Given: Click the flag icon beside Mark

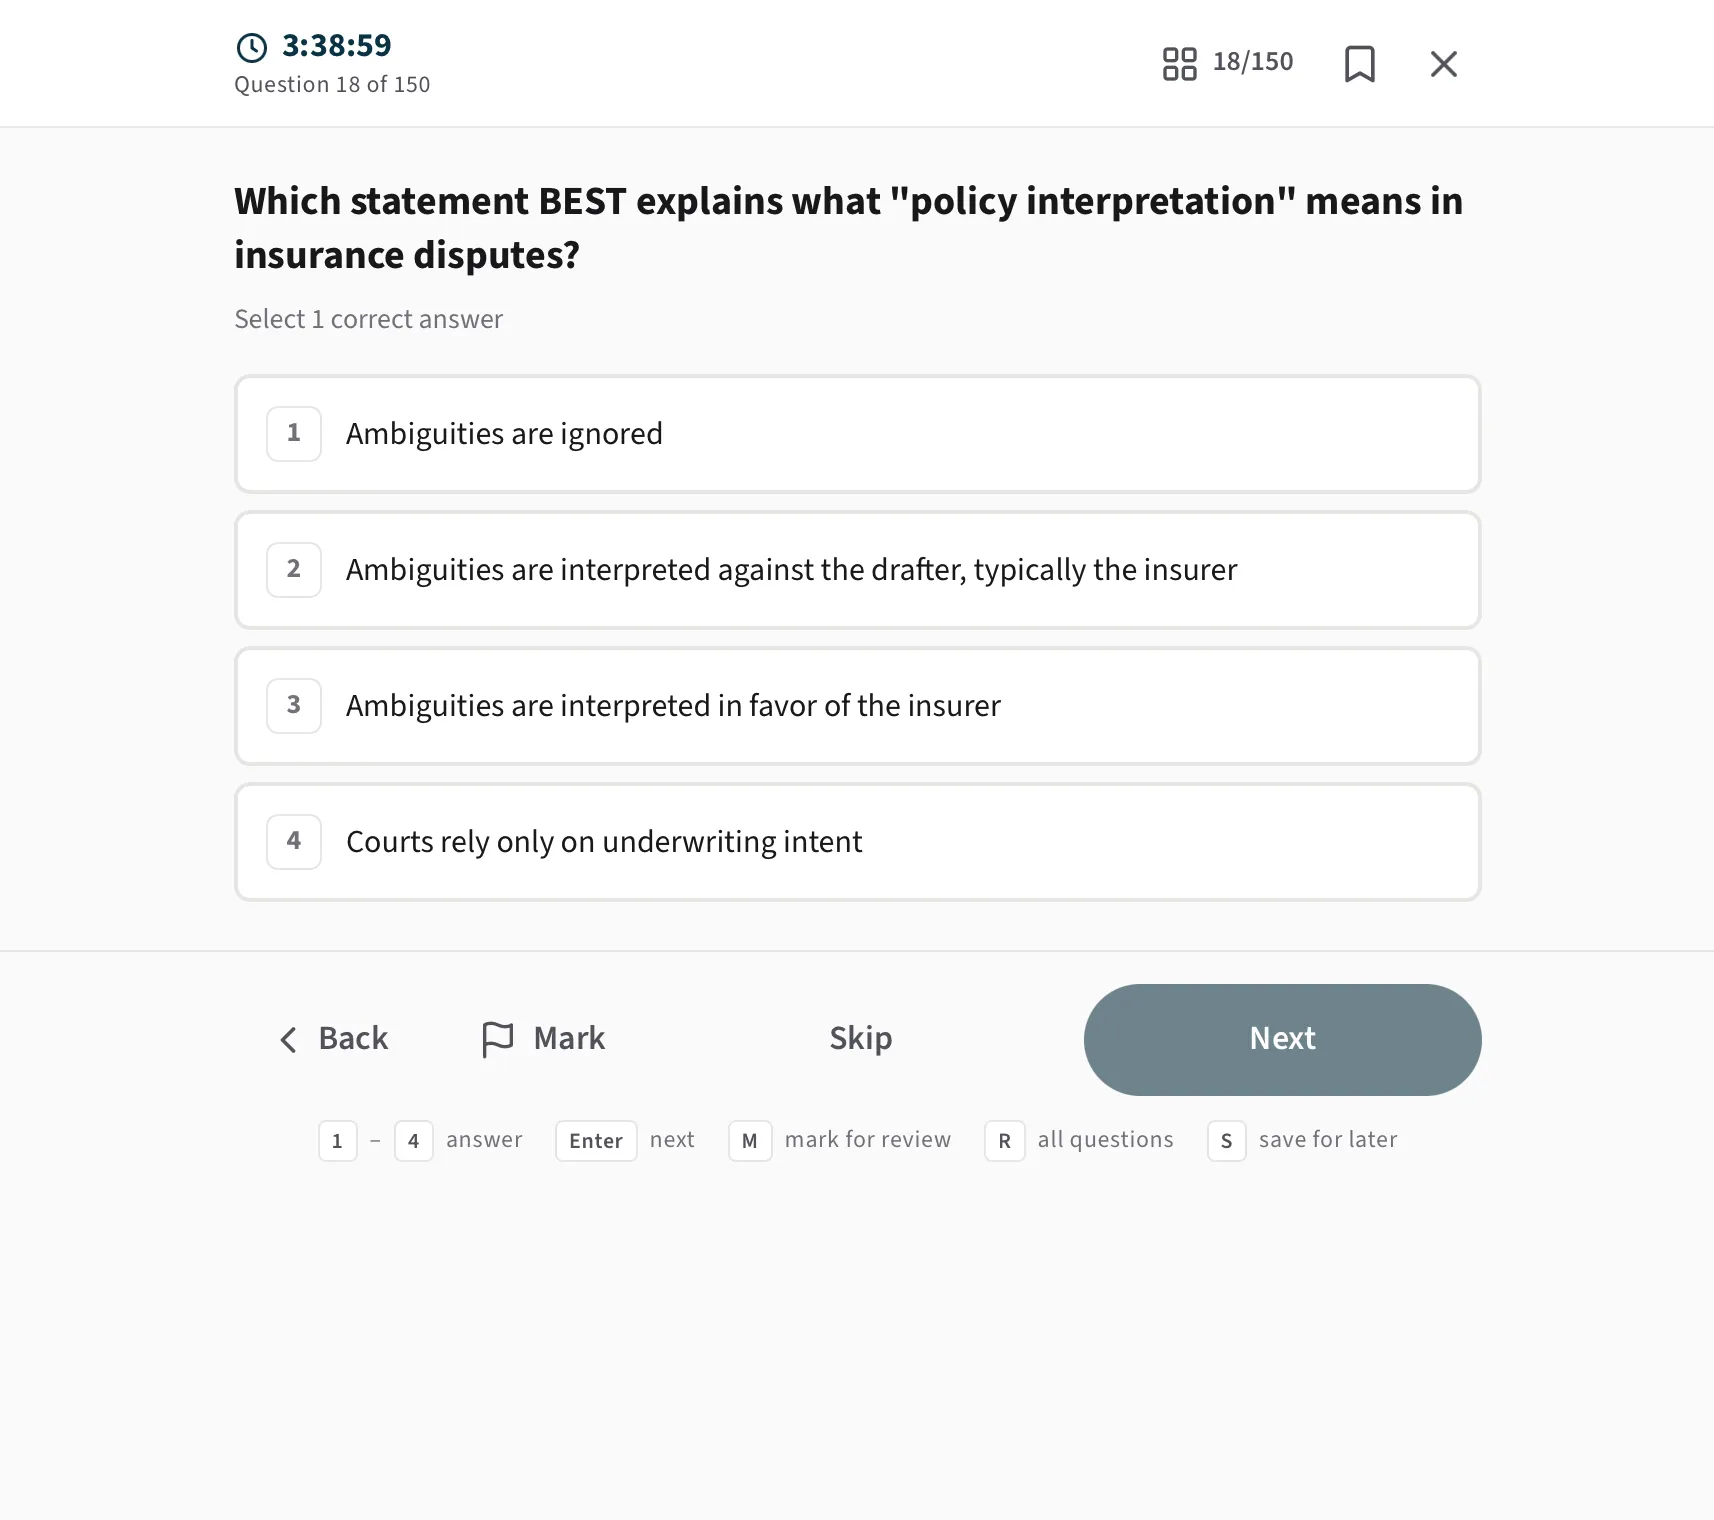Looking at the screenshot, I should tap(497, 1039).
